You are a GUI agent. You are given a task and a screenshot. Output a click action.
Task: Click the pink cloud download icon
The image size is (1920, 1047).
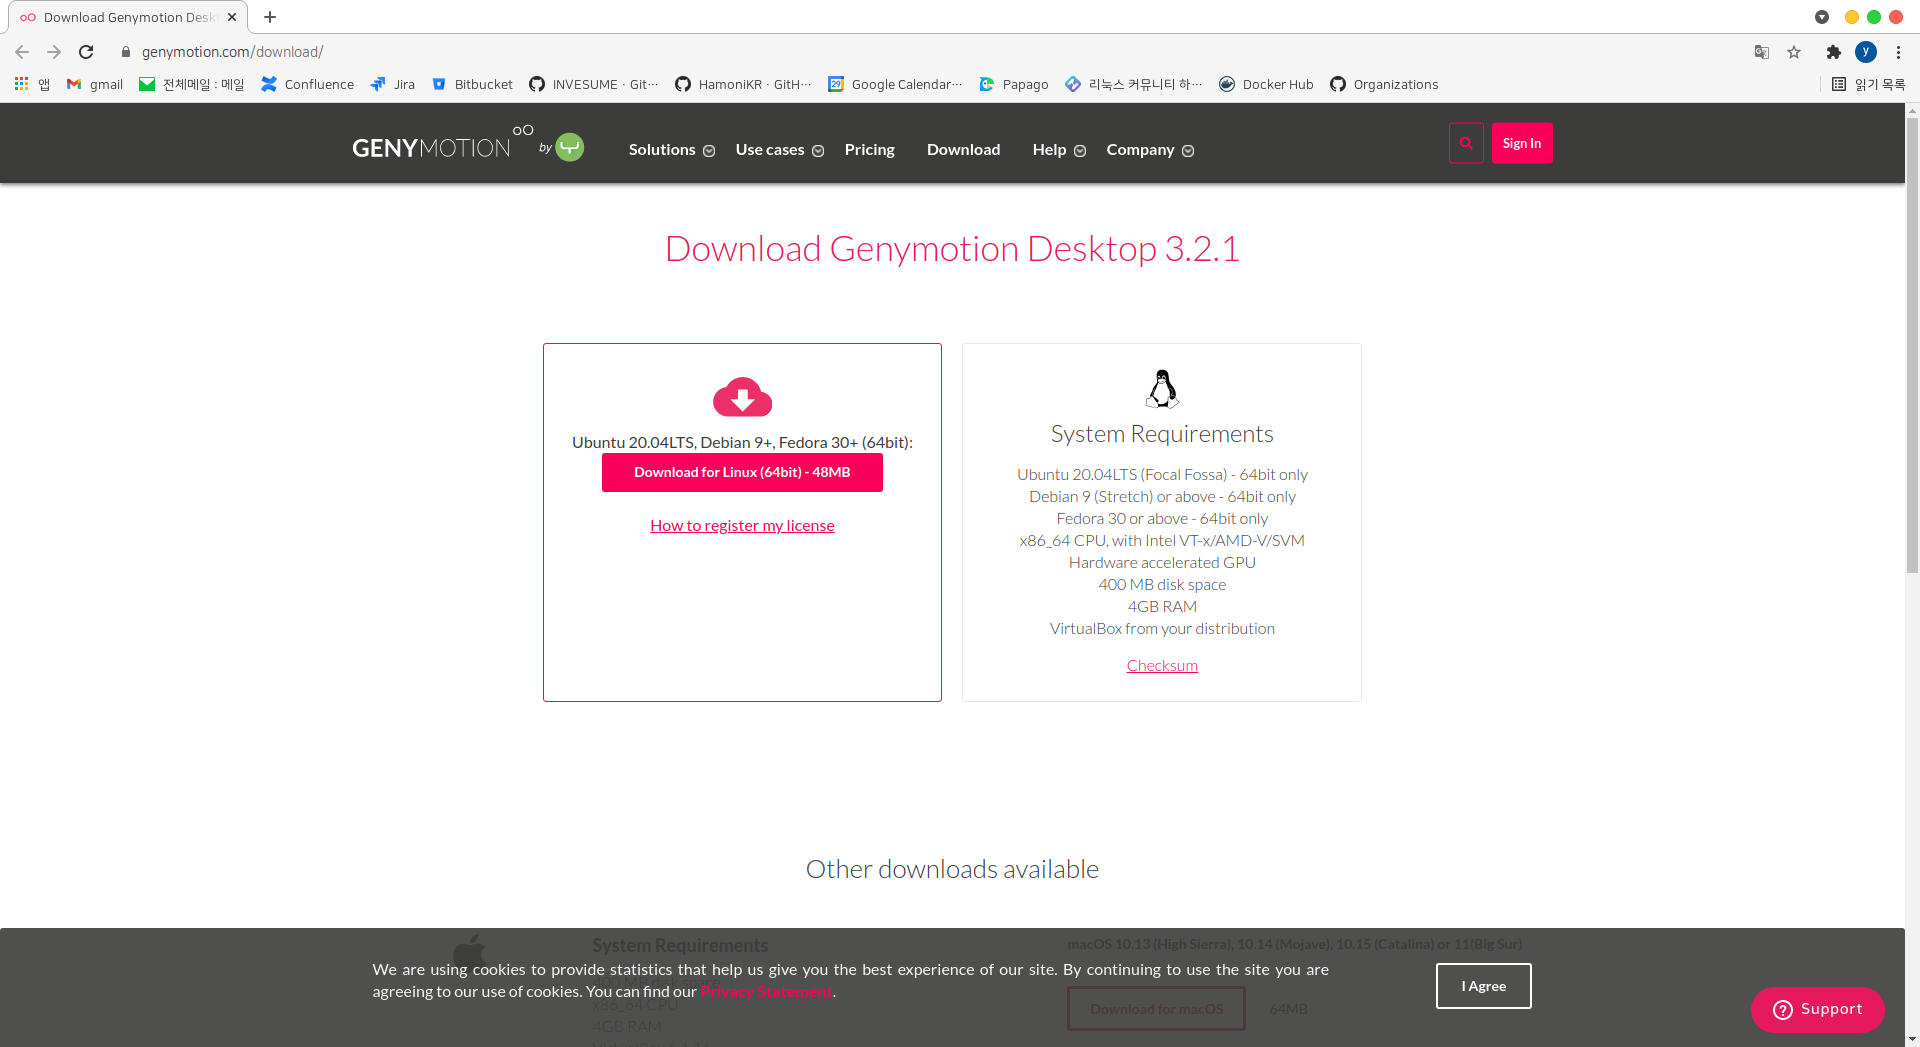tap(742, 397)
